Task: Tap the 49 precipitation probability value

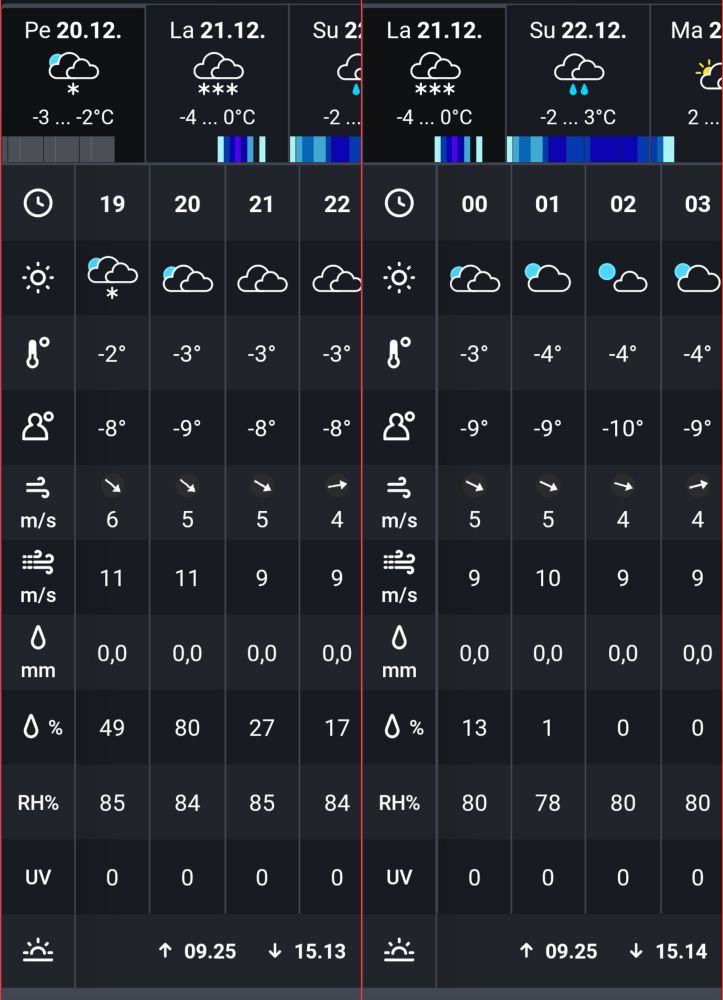Action: pos(112,728)
